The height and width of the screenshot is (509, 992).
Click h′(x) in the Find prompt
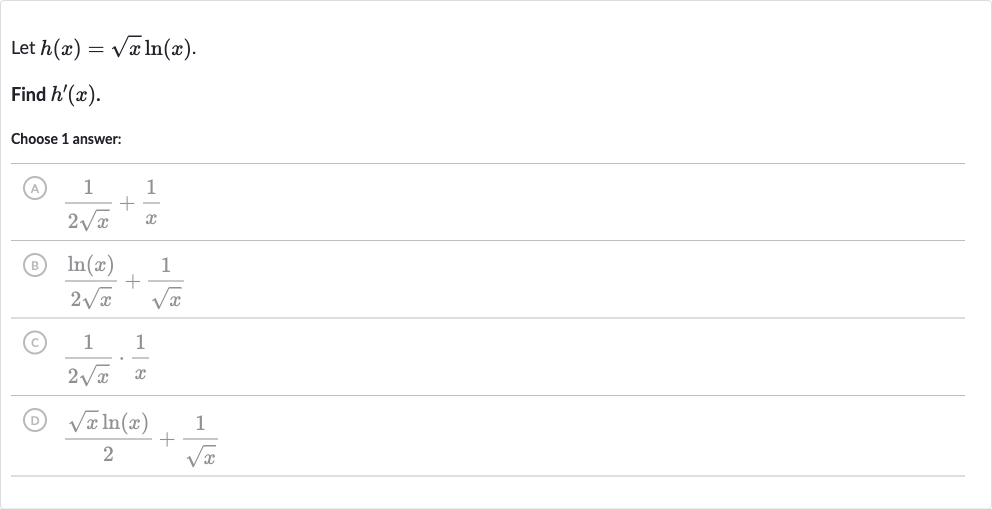click(x=74, y=95)
